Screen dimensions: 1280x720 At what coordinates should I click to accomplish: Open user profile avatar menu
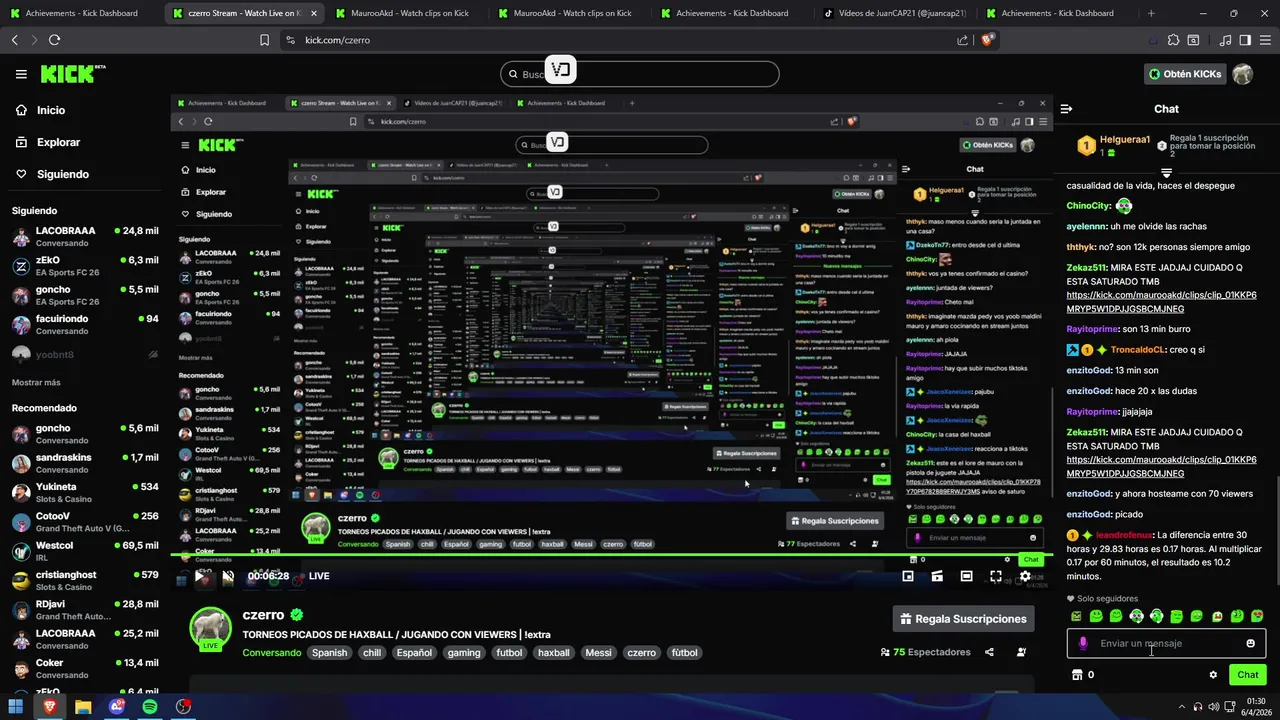pos(1243,74)
